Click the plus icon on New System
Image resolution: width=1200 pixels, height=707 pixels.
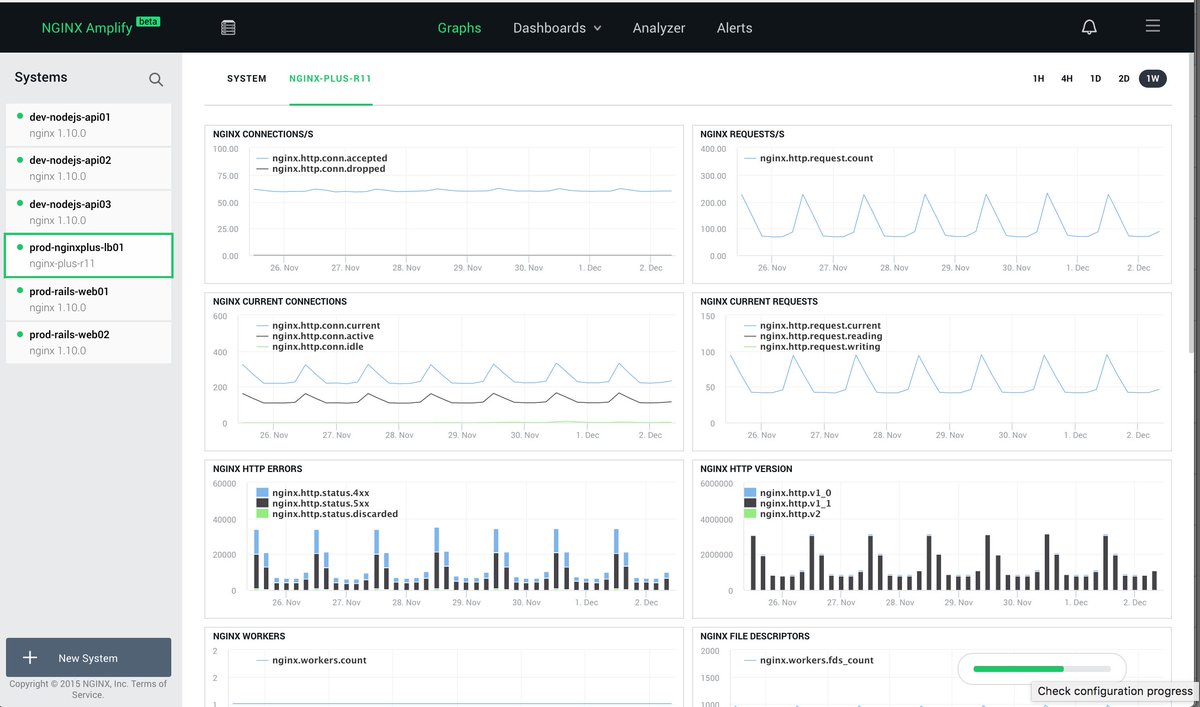click(30, 658)
